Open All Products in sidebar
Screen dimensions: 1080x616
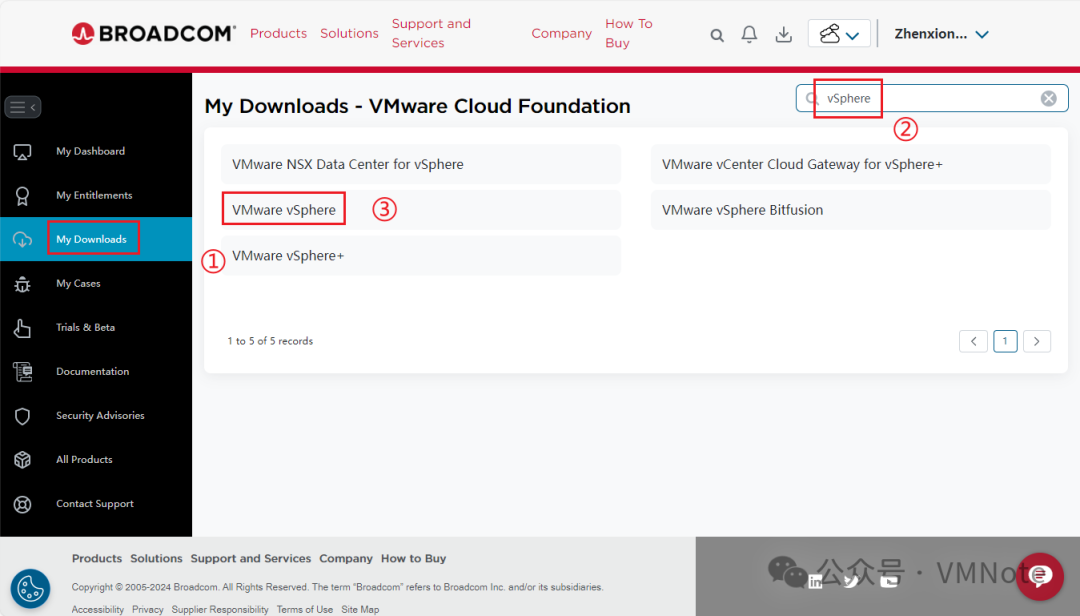pos(84,460)
